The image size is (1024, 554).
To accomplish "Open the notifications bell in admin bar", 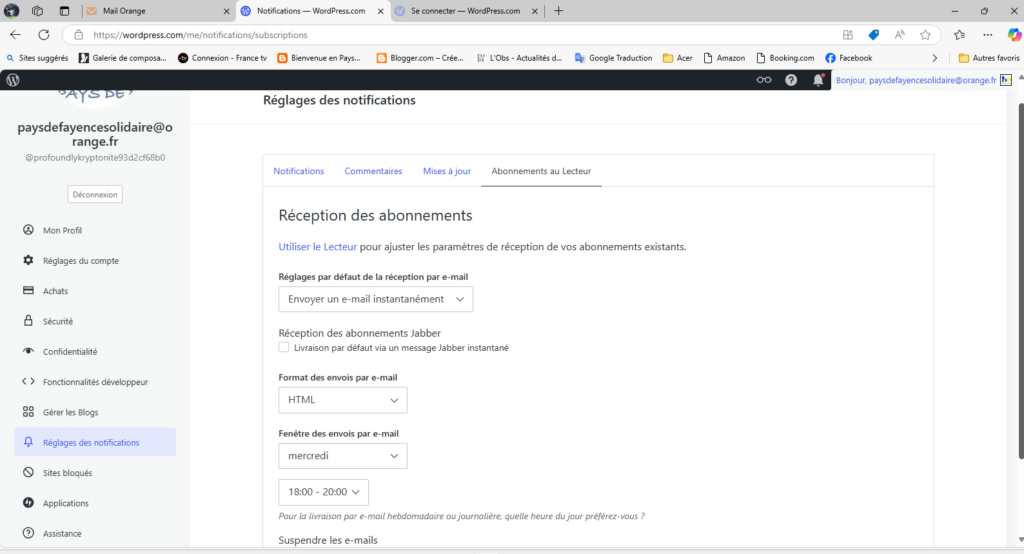I will (x=819, y=80).
